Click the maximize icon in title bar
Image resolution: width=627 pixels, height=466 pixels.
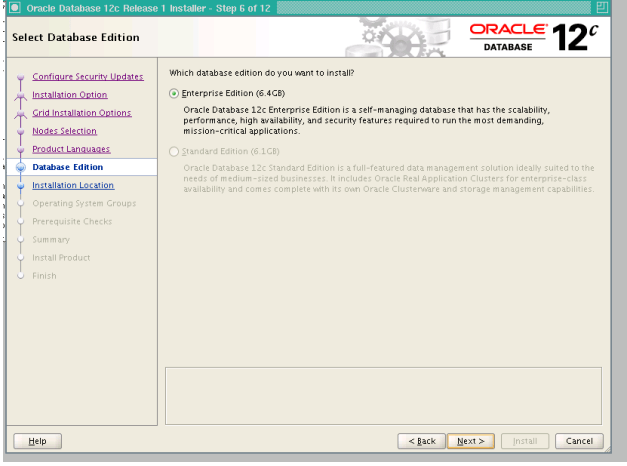click(602, 8)
